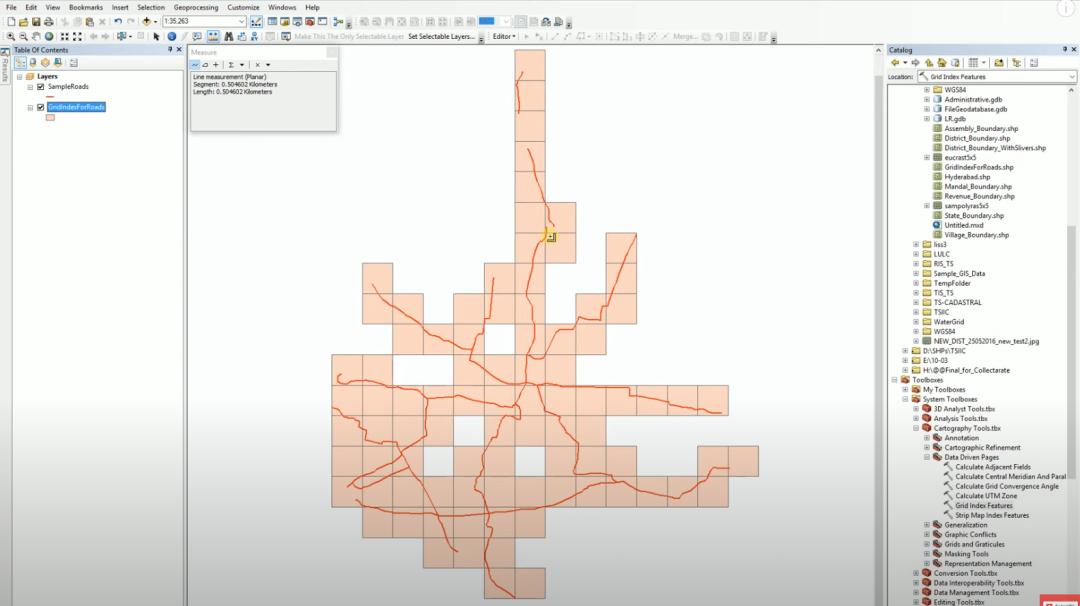Uncheck the GridIndexForRoads layer
This screenshot has height=606, width=1080.
click(41, 107)
